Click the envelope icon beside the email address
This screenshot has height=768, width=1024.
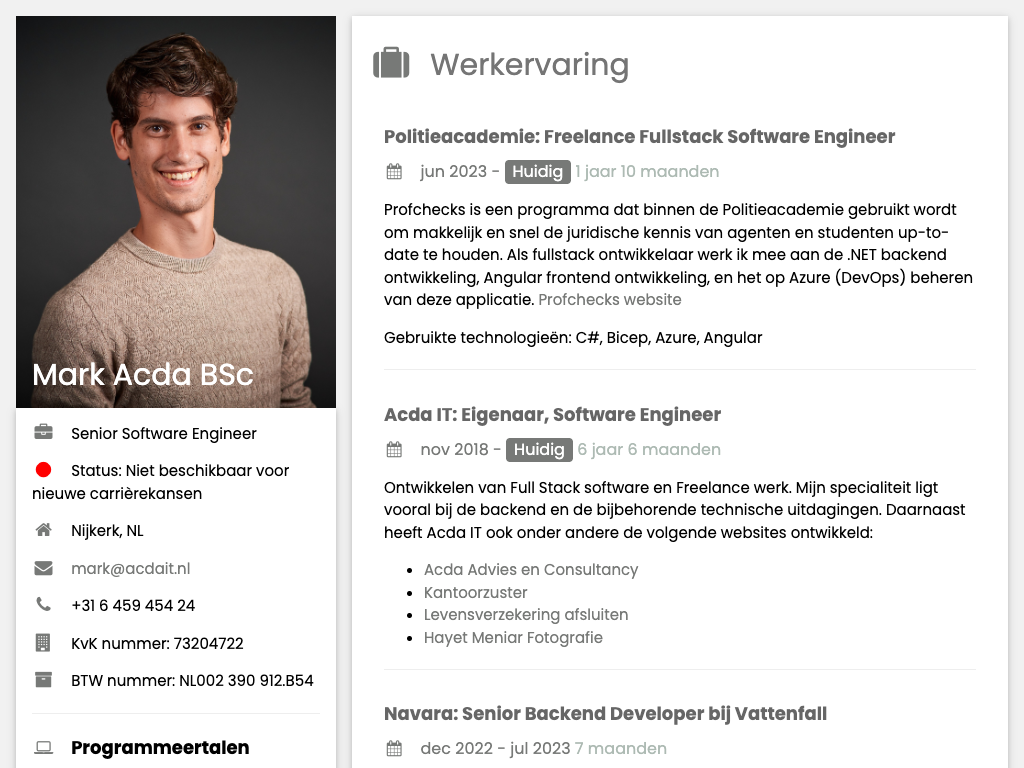point(43,568)
